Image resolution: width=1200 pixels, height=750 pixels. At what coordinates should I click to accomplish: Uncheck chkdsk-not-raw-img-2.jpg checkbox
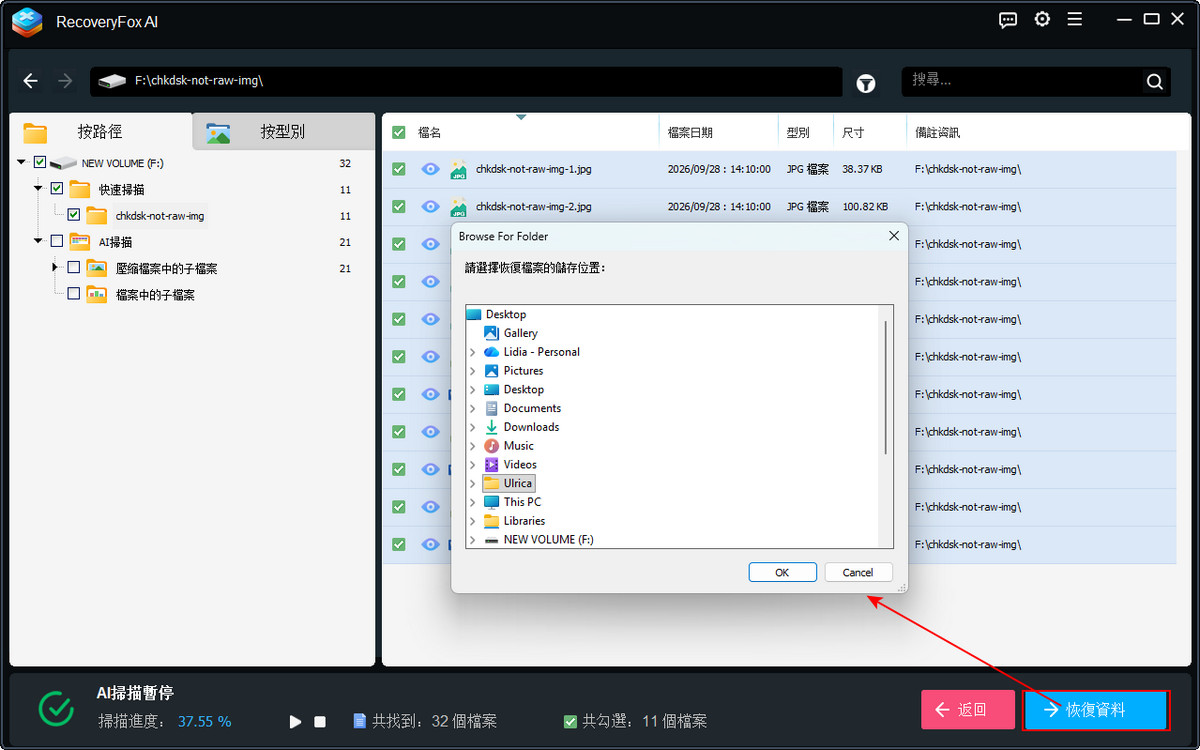(x=399, y=206)
